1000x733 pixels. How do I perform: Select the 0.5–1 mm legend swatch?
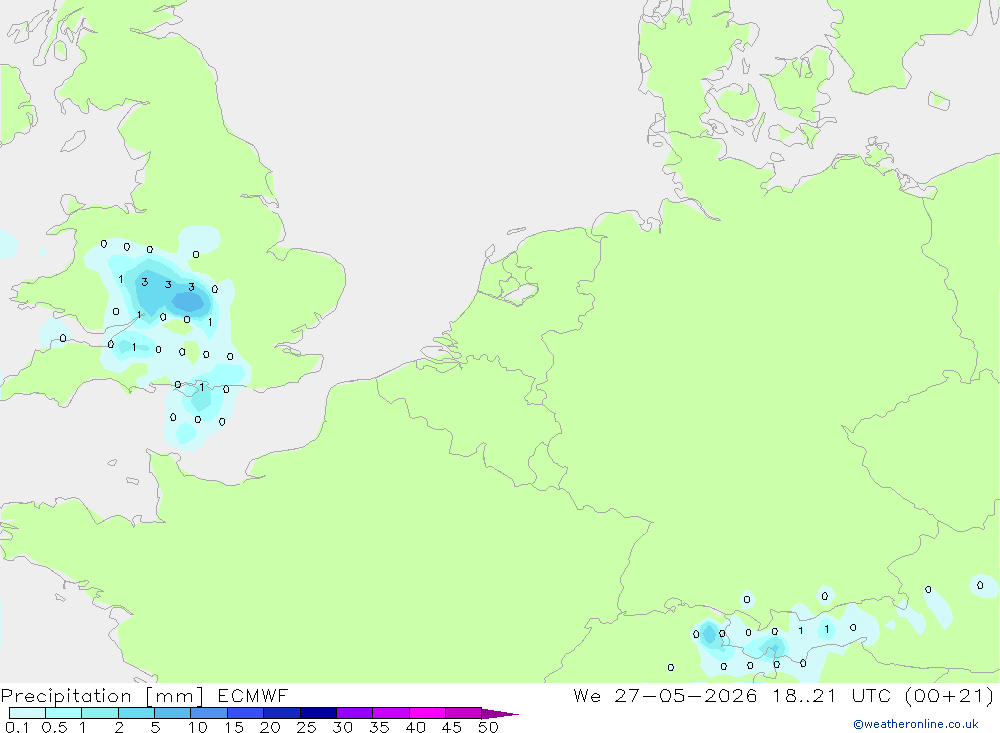pos(64,713)
